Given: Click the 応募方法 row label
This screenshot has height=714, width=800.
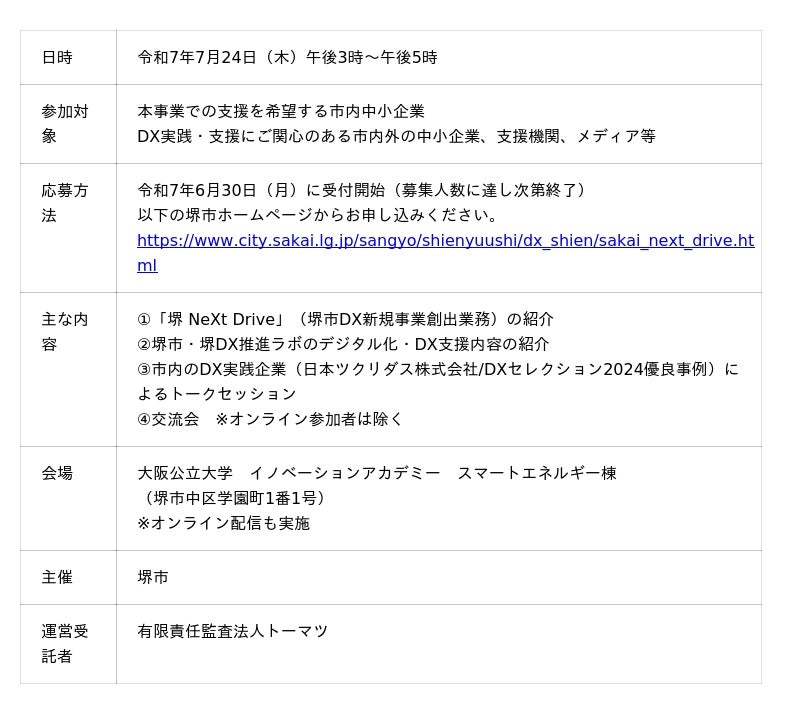Looking at the screenshot, I should [65, 203].
